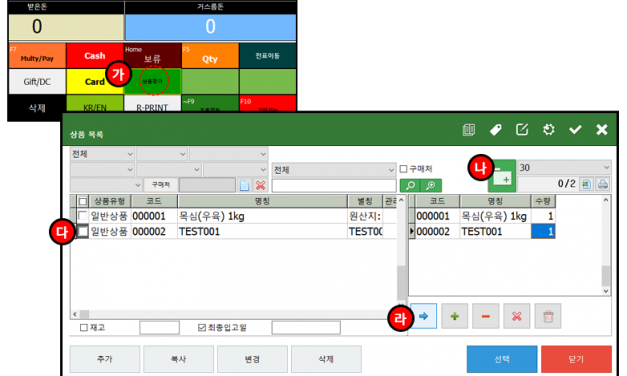Click the 명칭 column header in the product list
Screen dimensions: 627x376
click(x=262, y=201)
